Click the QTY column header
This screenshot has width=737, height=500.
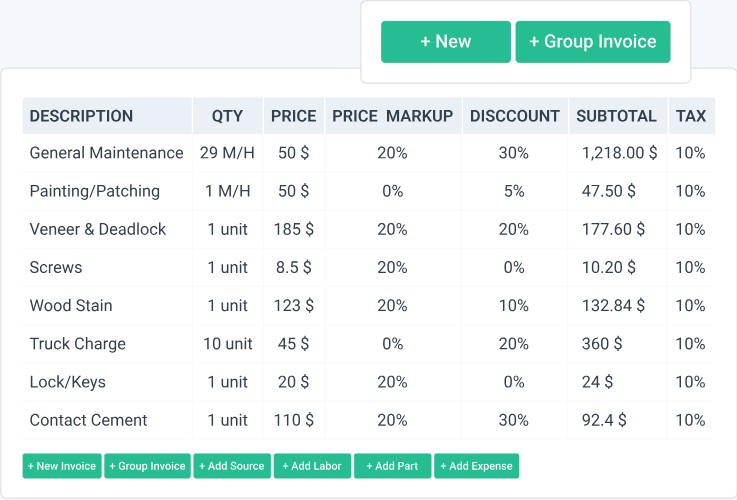(227, 116)
